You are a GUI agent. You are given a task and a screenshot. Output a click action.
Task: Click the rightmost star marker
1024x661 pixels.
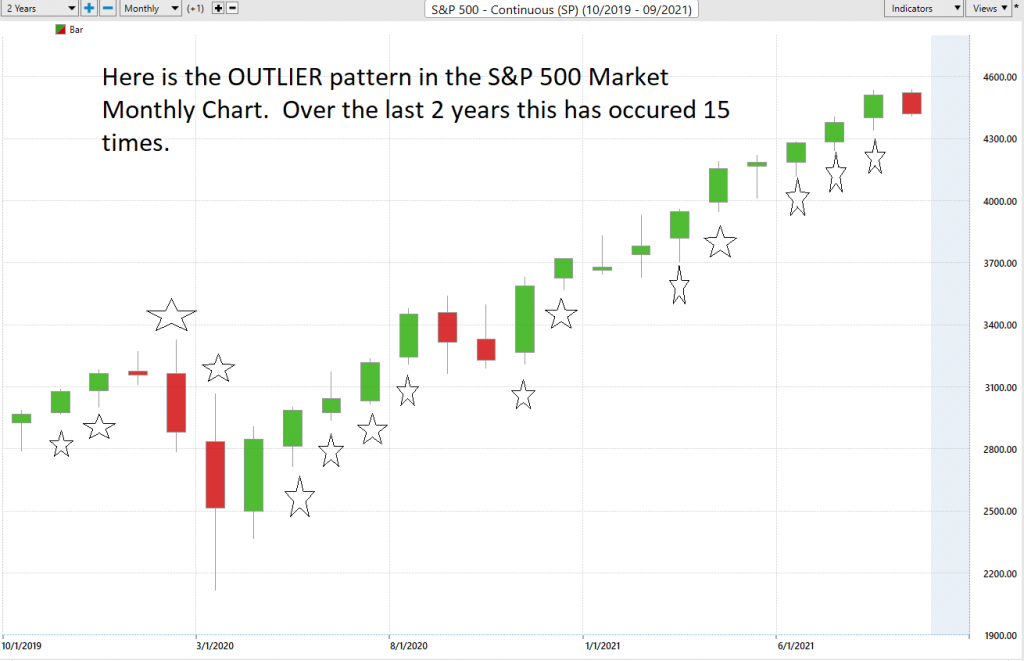point(874,157)
